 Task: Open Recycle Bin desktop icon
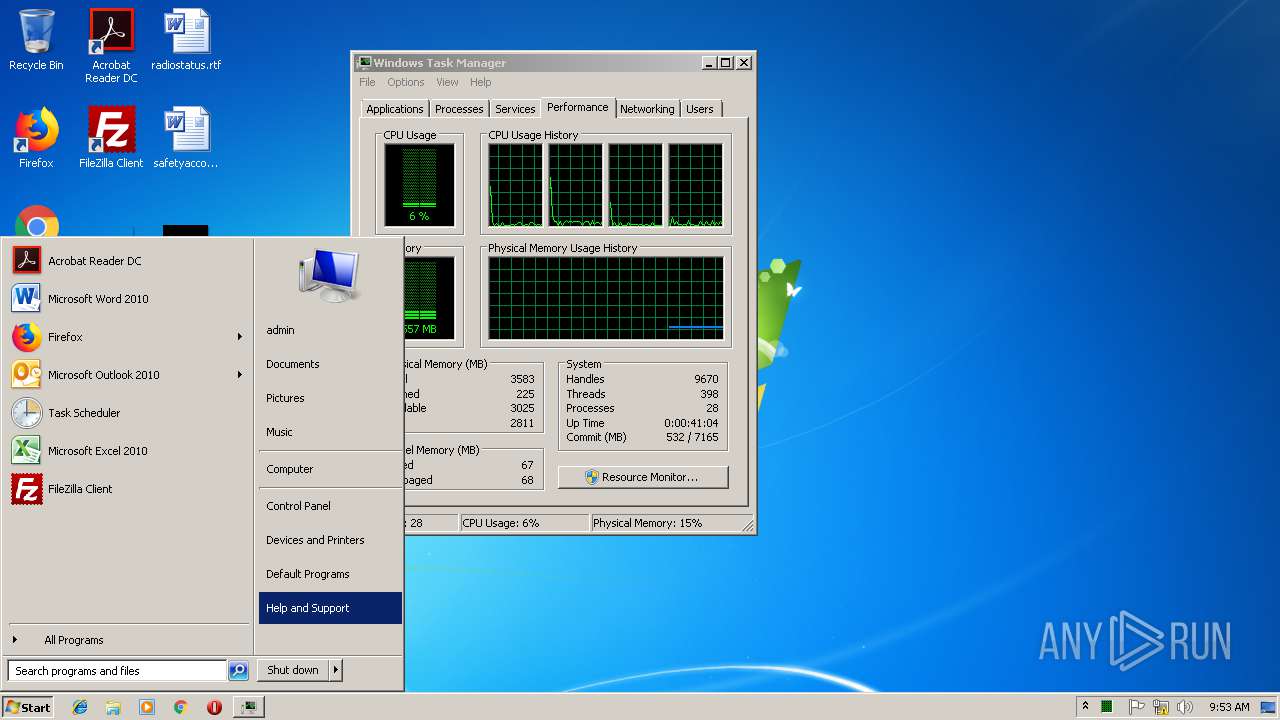coord(36,40)
